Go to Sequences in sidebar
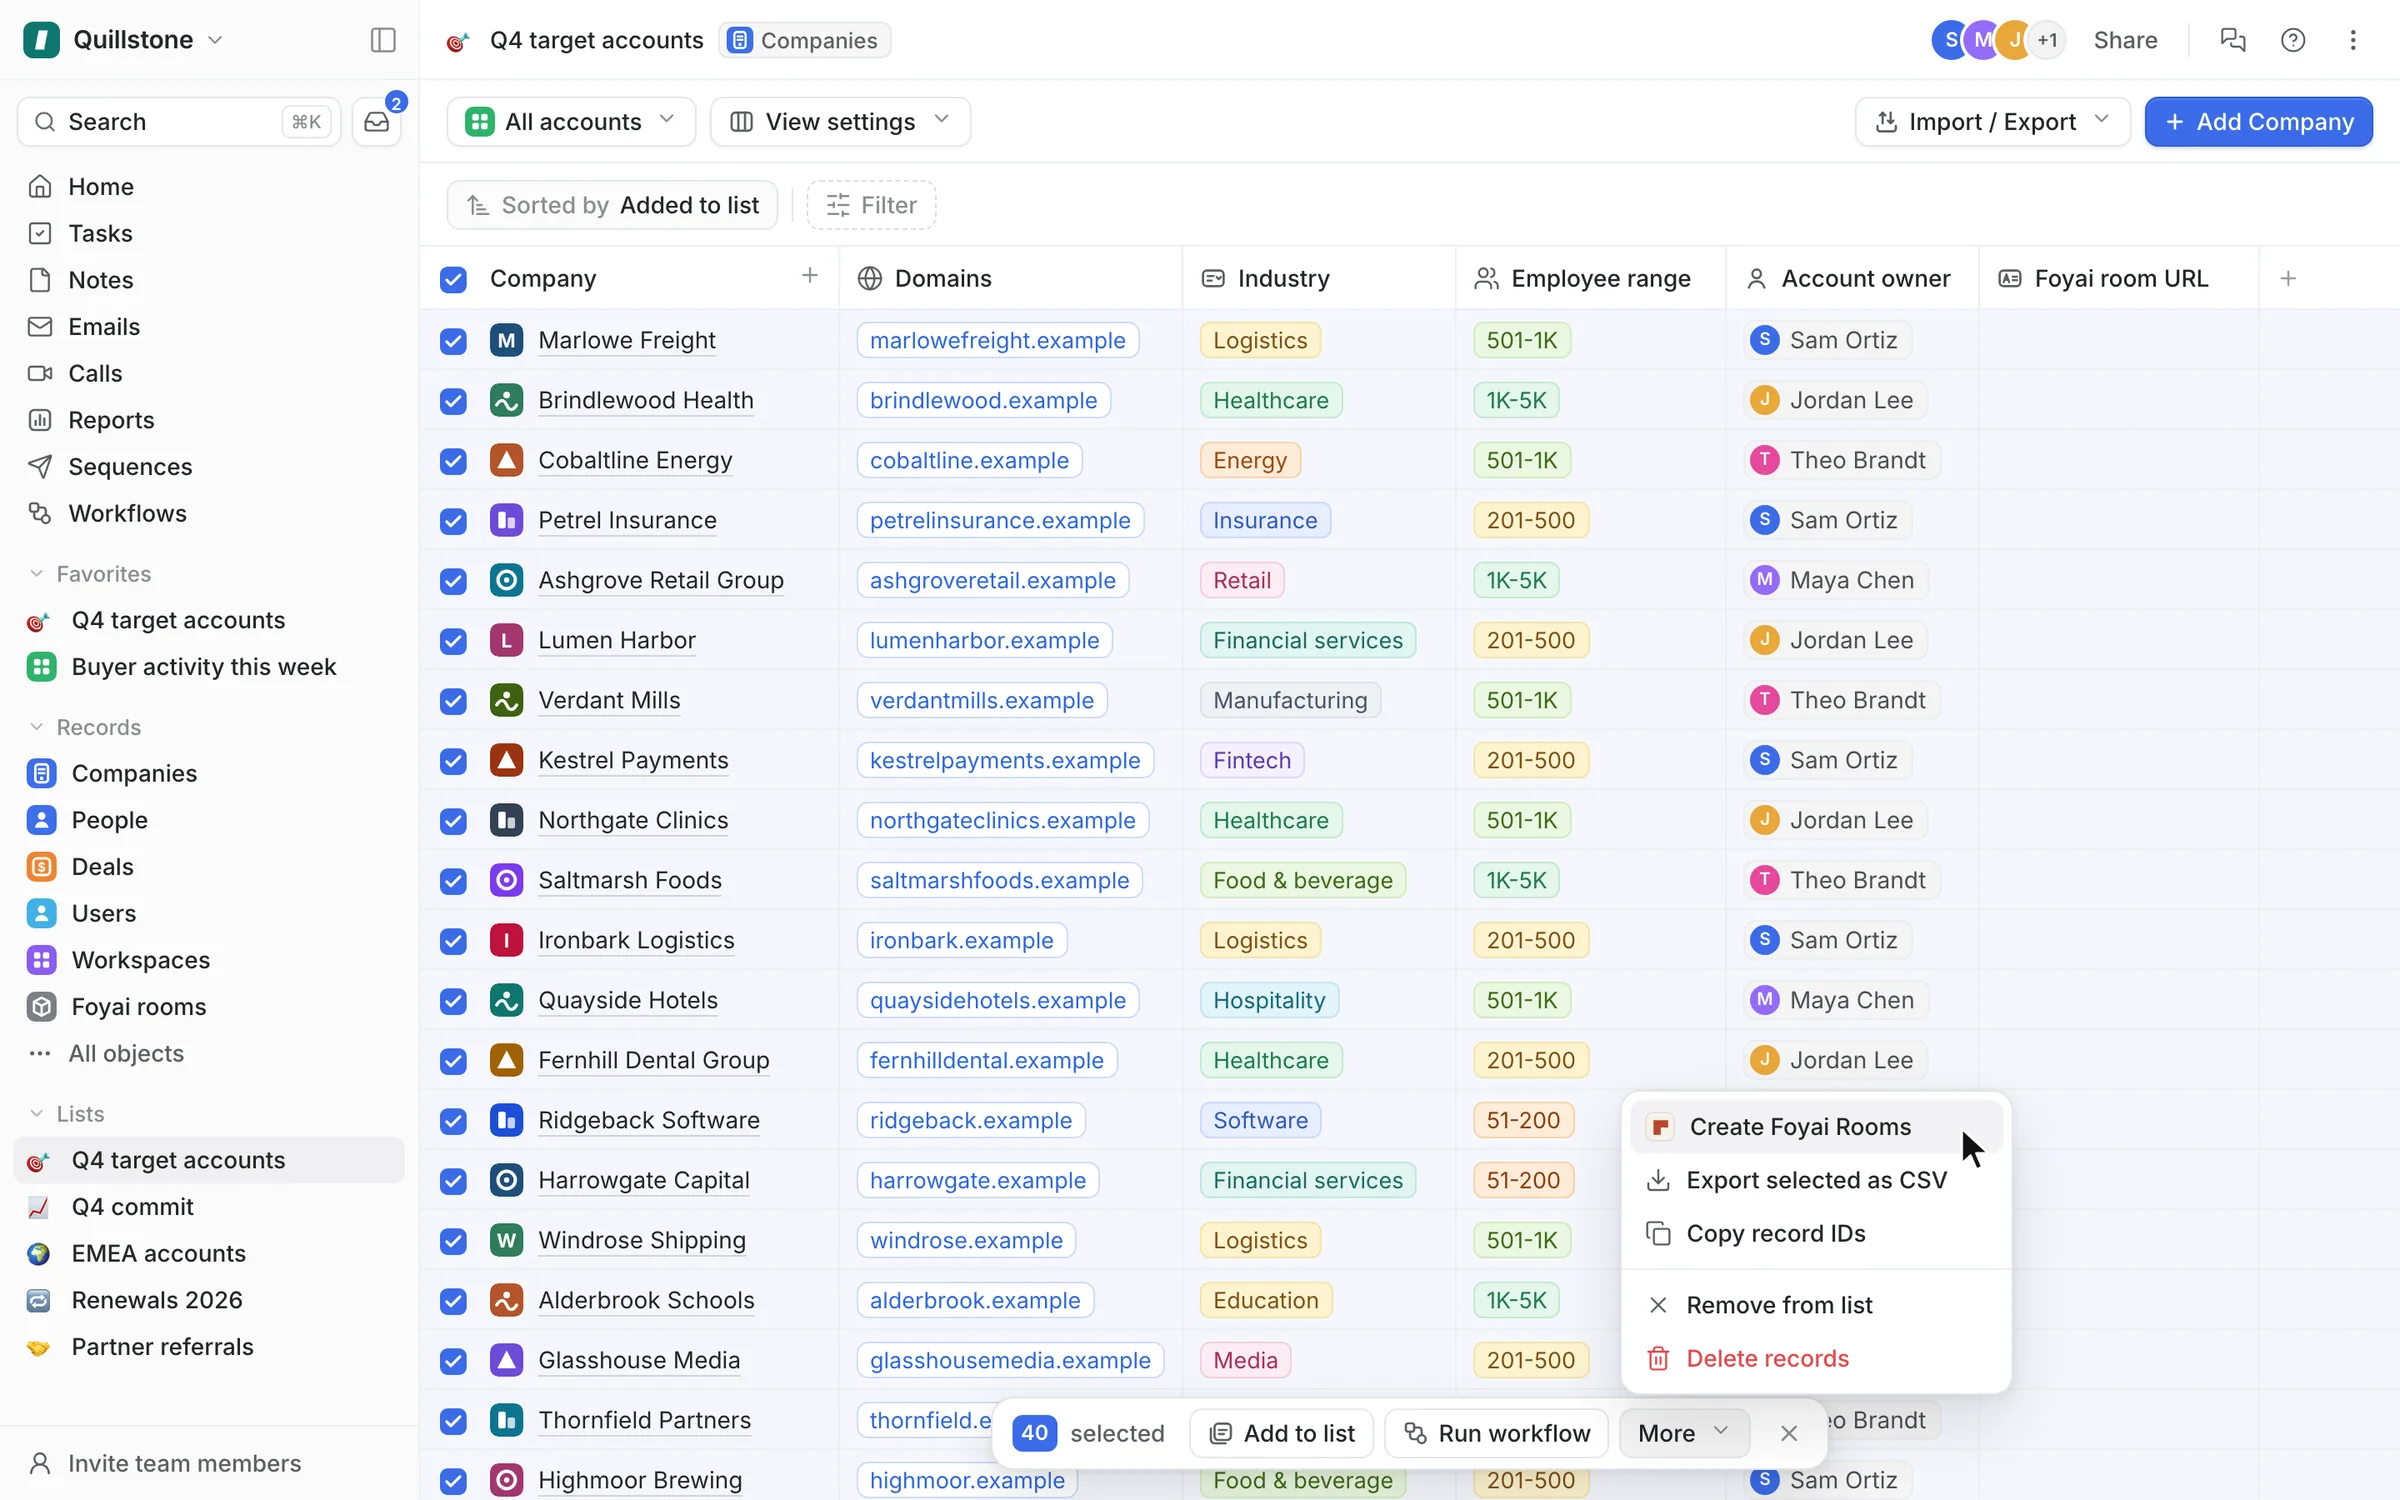 point(130,466)
